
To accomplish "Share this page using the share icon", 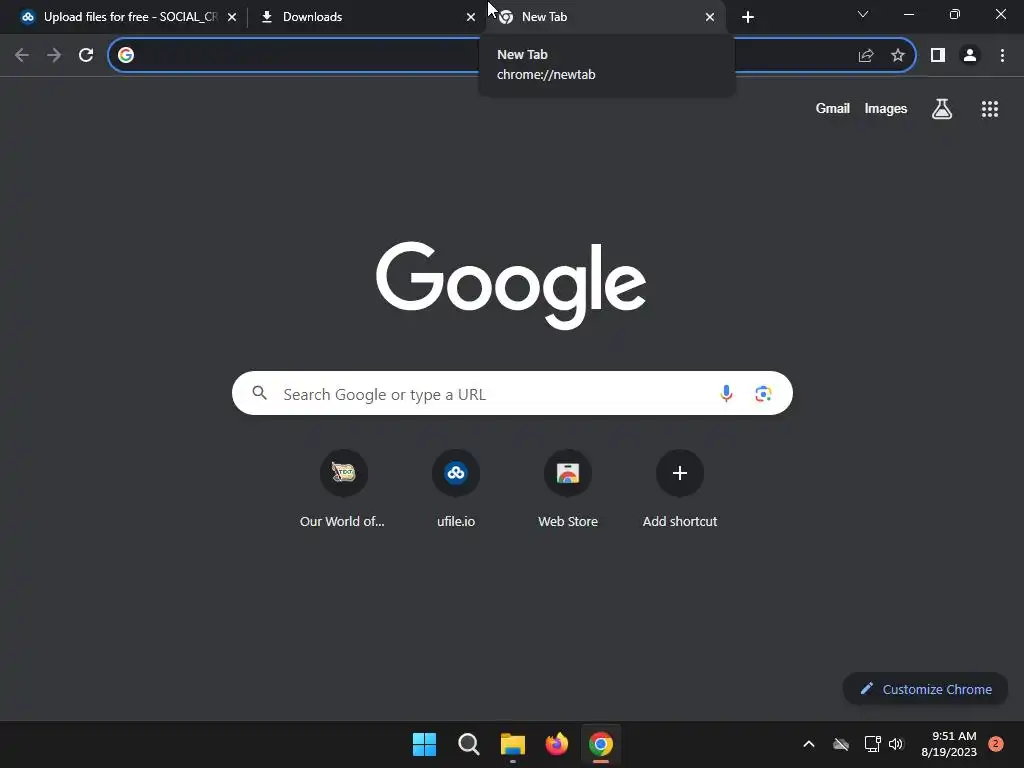I will pos(866,56).
